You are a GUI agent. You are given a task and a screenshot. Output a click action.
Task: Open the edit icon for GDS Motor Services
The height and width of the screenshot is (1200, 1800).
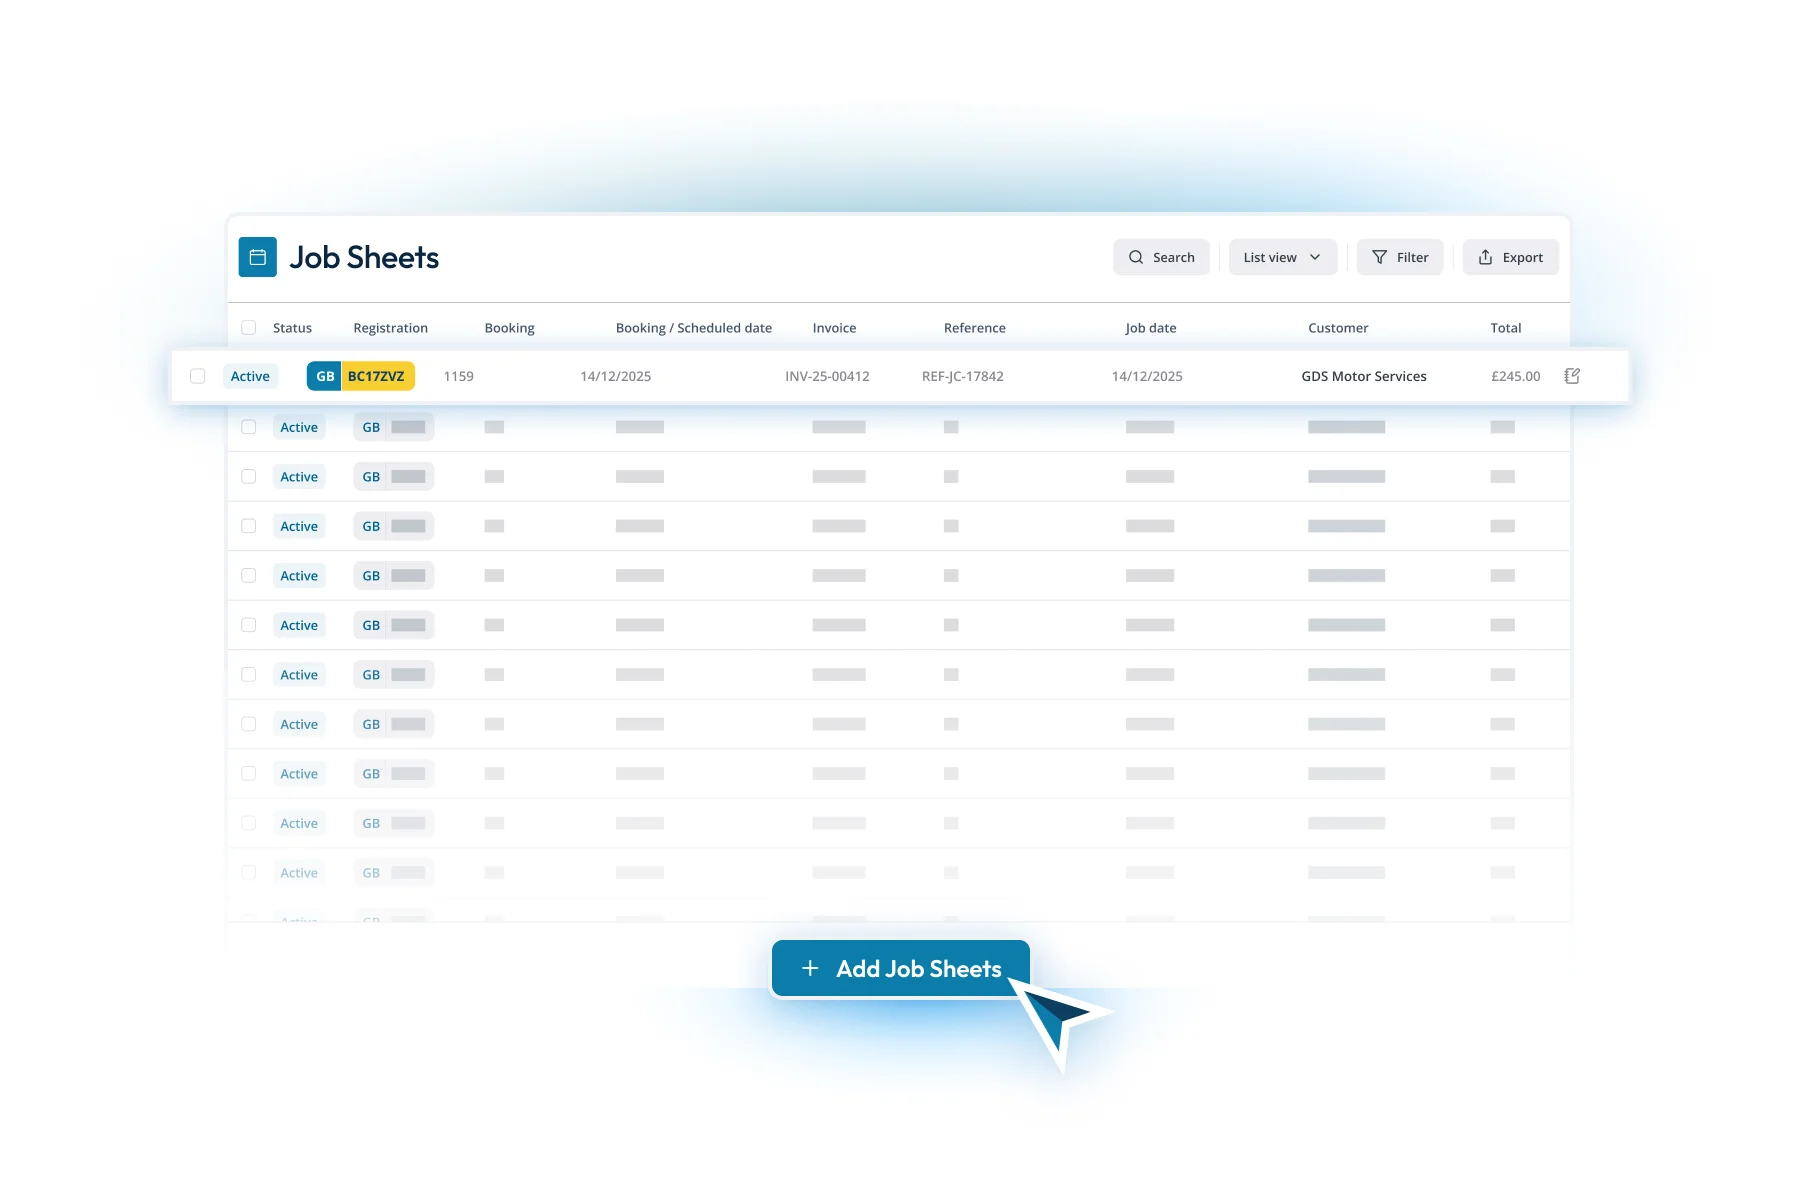pos(1572,376)
